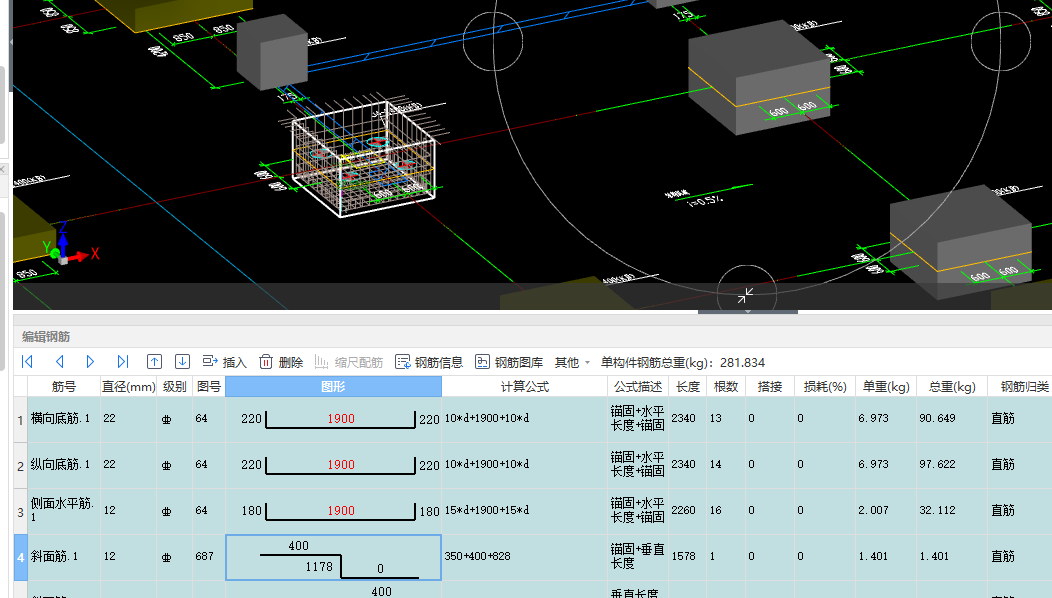The height and width of the screenshot is (598, 1052).
Task: Open 钢筋图库 rebar library
Action: point(509,362)
